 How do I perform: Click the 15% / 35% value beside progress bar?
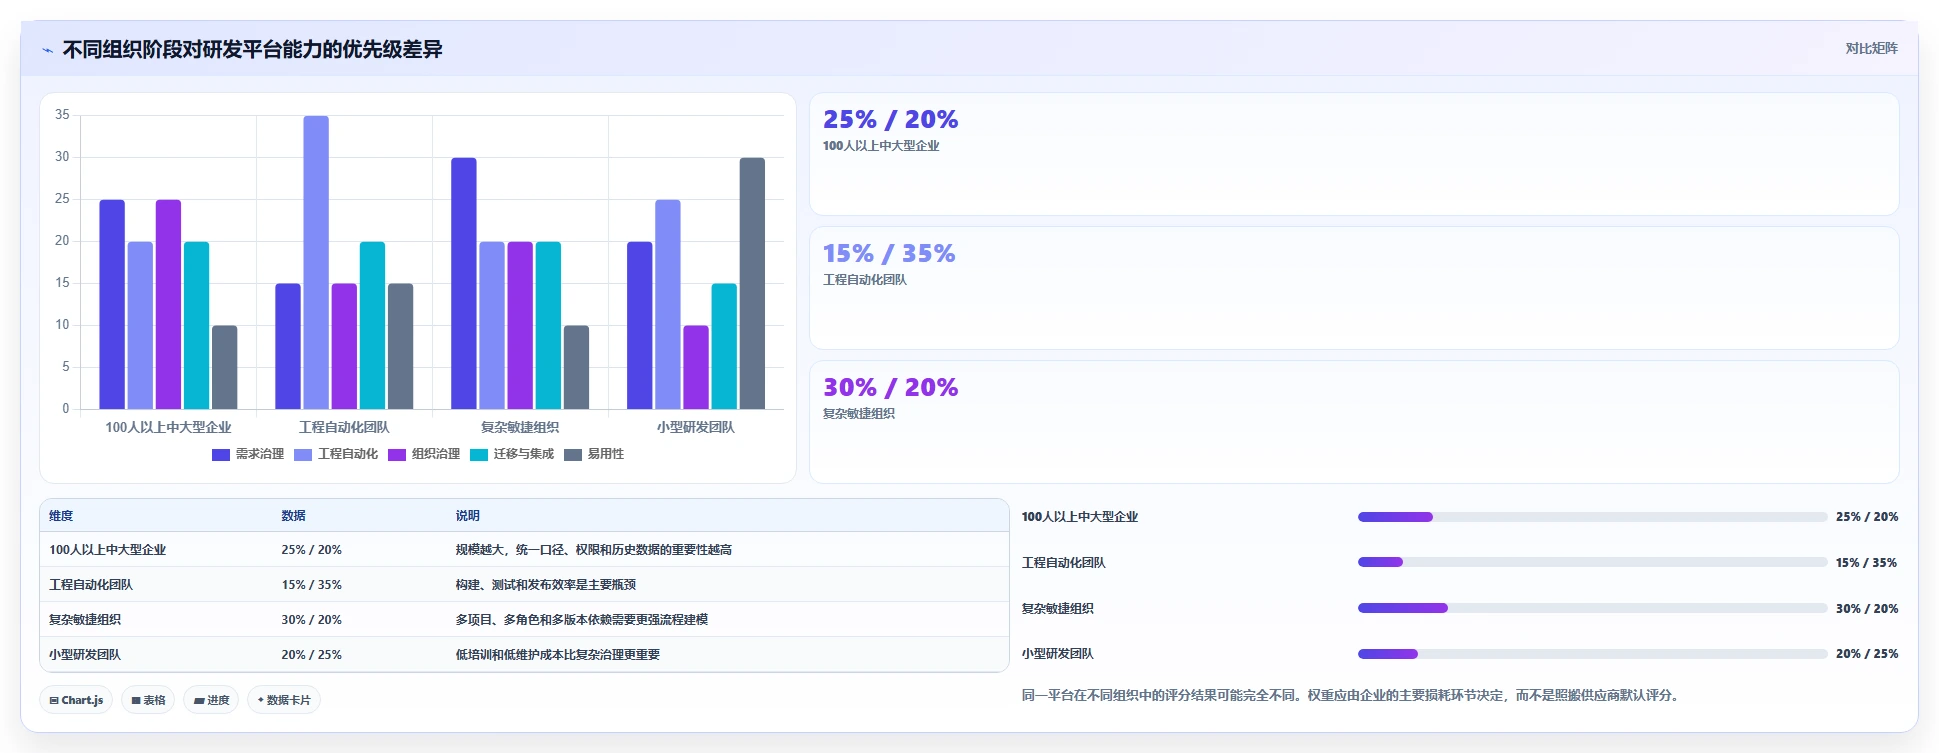tap(1866, 563)
